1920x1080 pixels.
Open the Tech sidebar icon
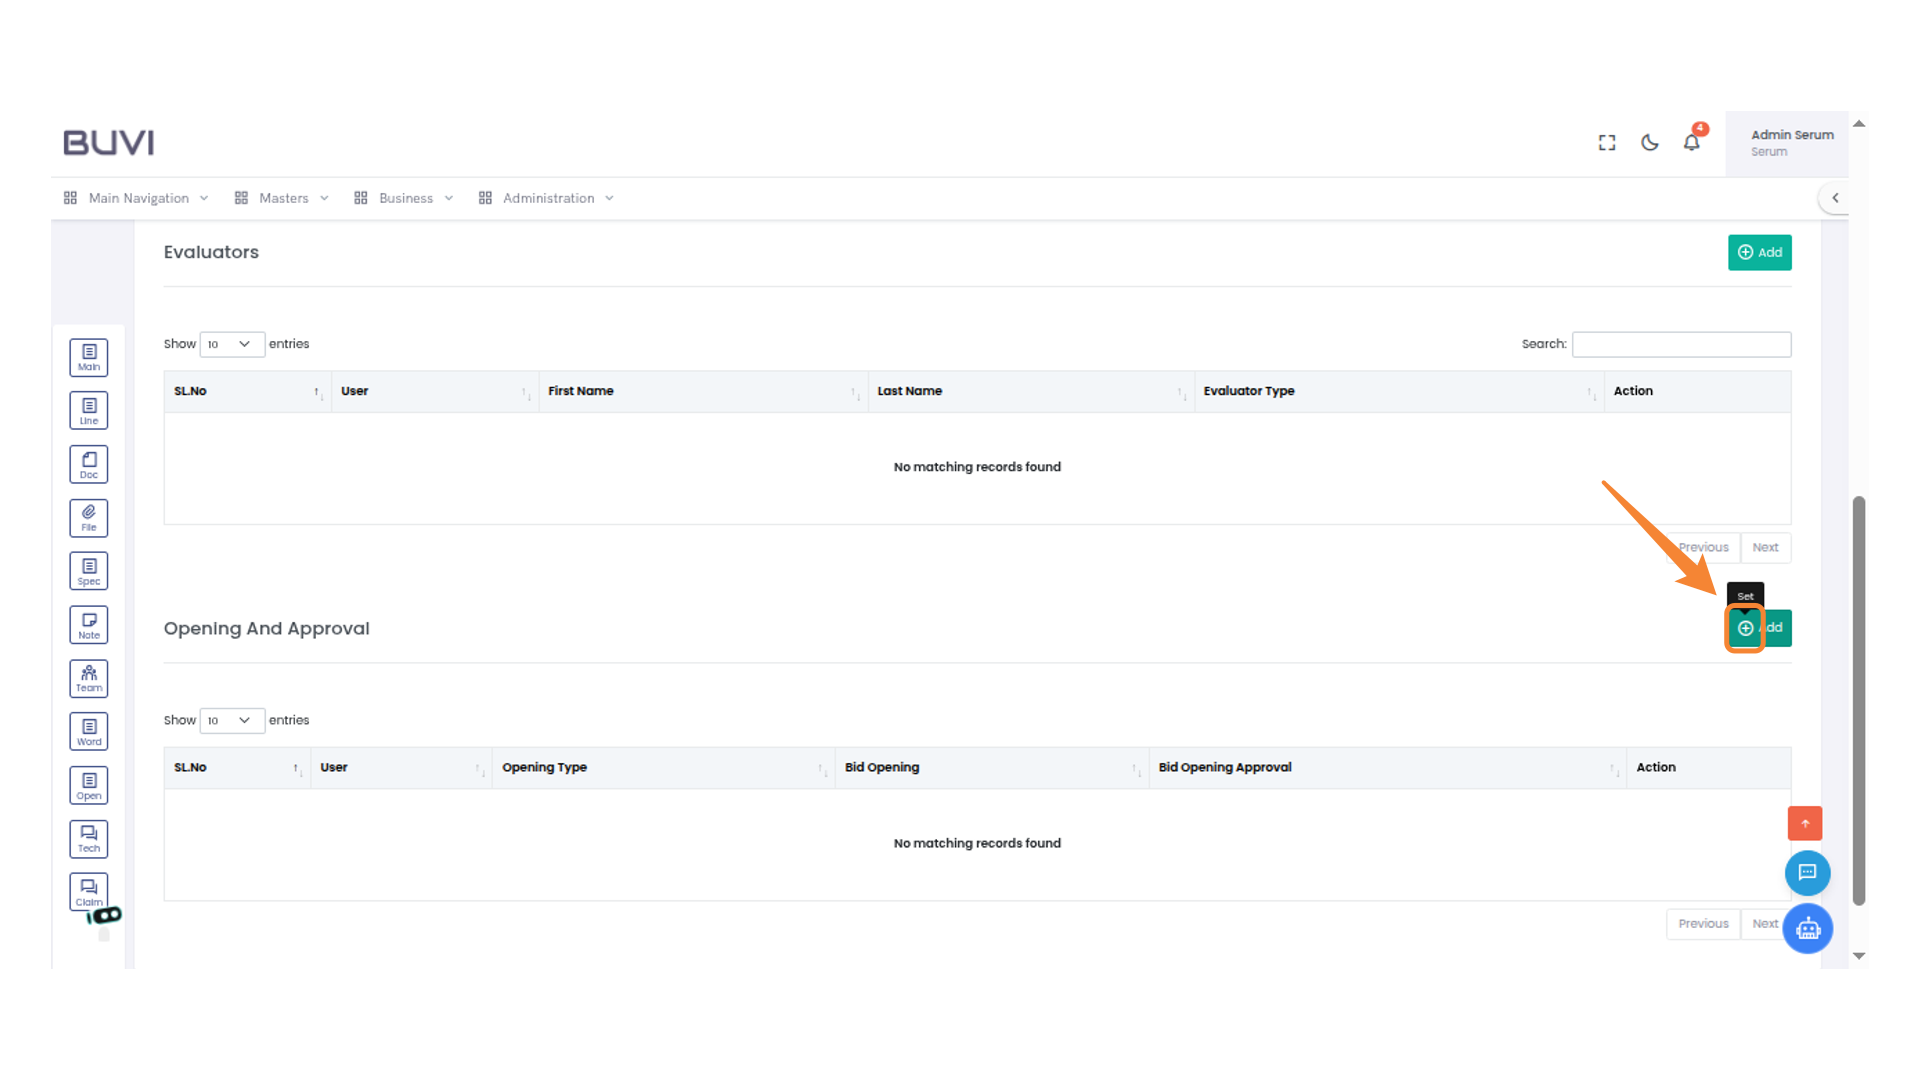[89, 838]
